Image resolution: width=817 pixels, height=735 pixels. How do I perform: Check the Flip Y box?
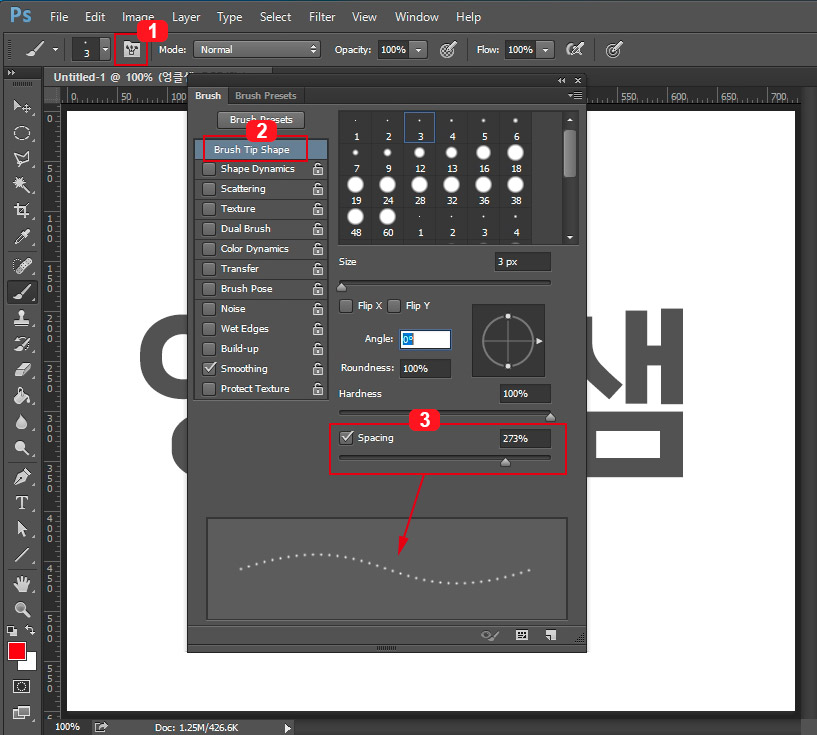click(394, 306)
